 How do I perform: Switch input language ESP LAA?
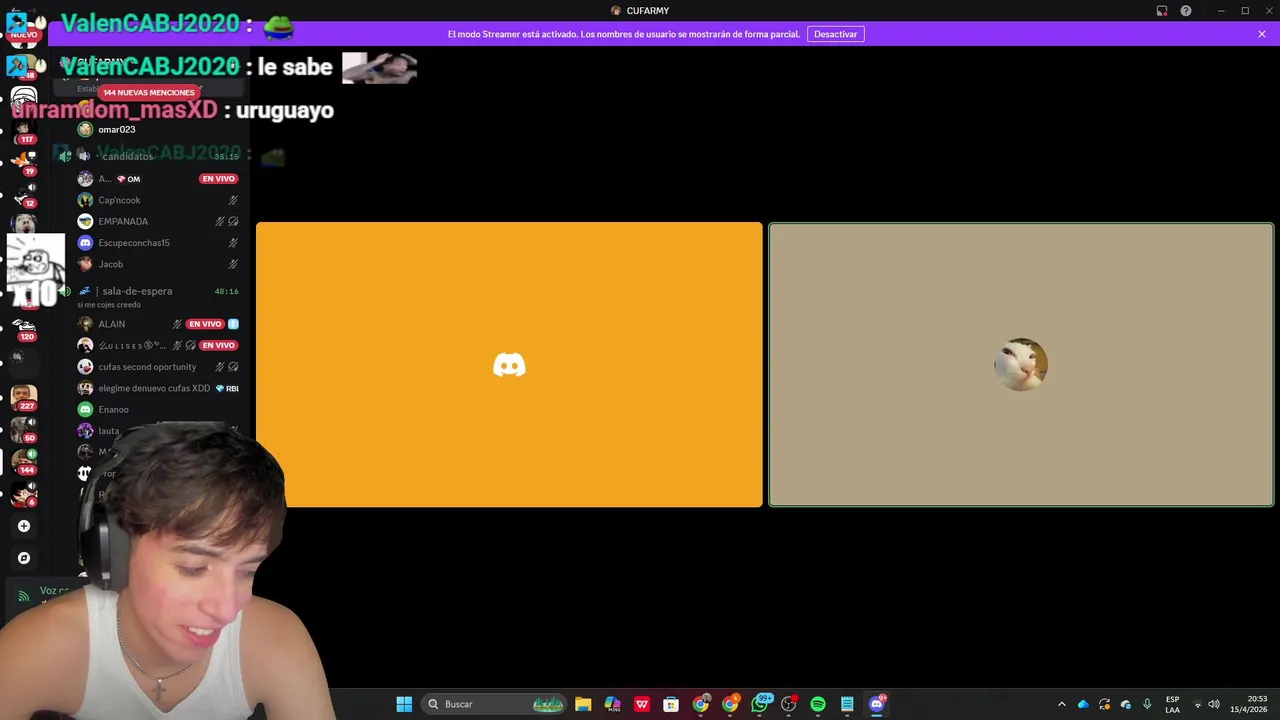pyautogui.click(x=1172, y=704)
